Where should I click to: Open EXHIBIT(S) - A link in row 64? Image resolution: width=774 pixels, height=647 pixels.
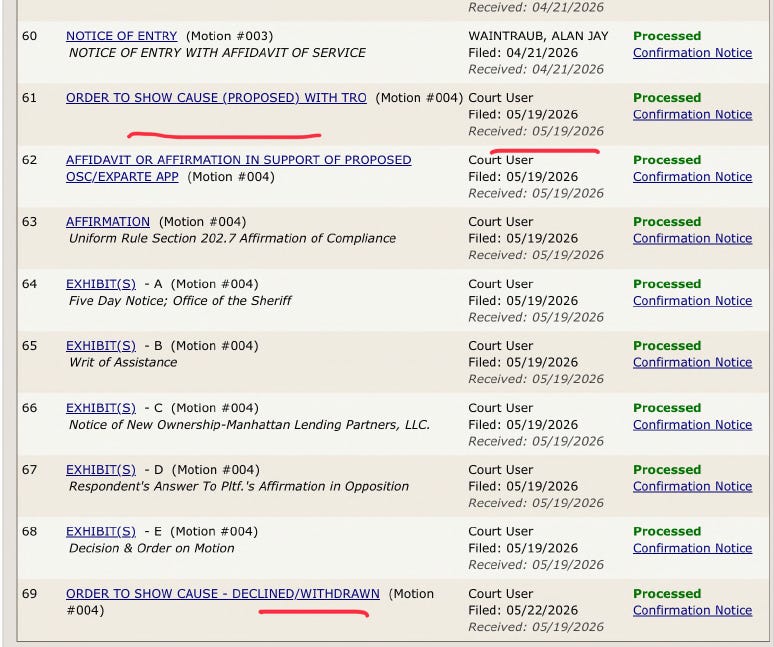click(101, 284)
